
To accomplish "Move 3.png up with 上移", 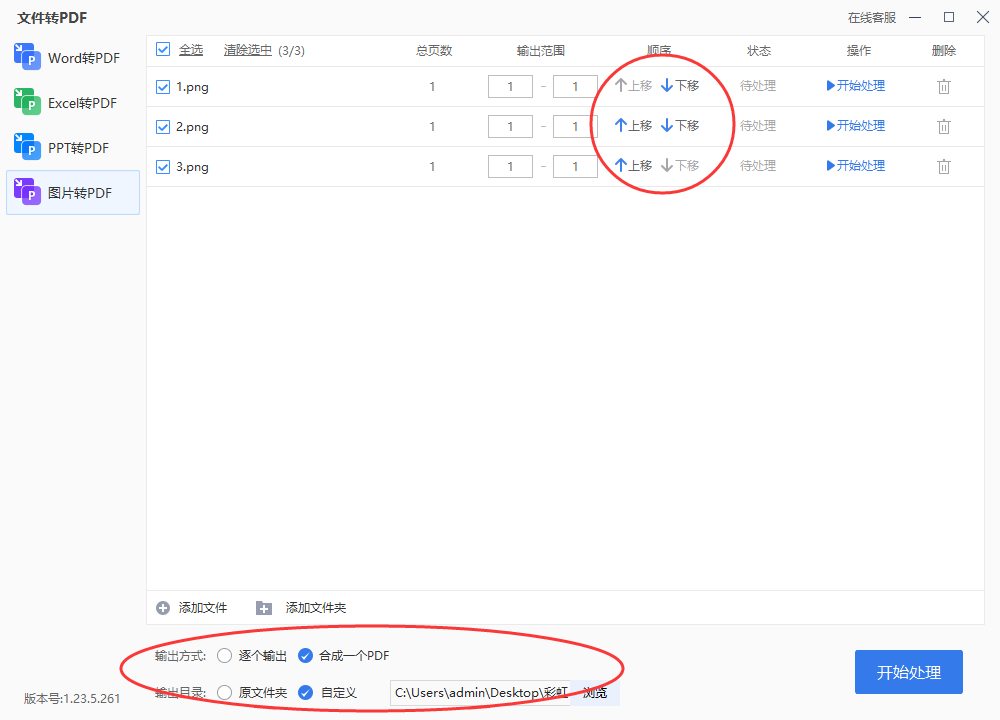I will coord(633,166).
